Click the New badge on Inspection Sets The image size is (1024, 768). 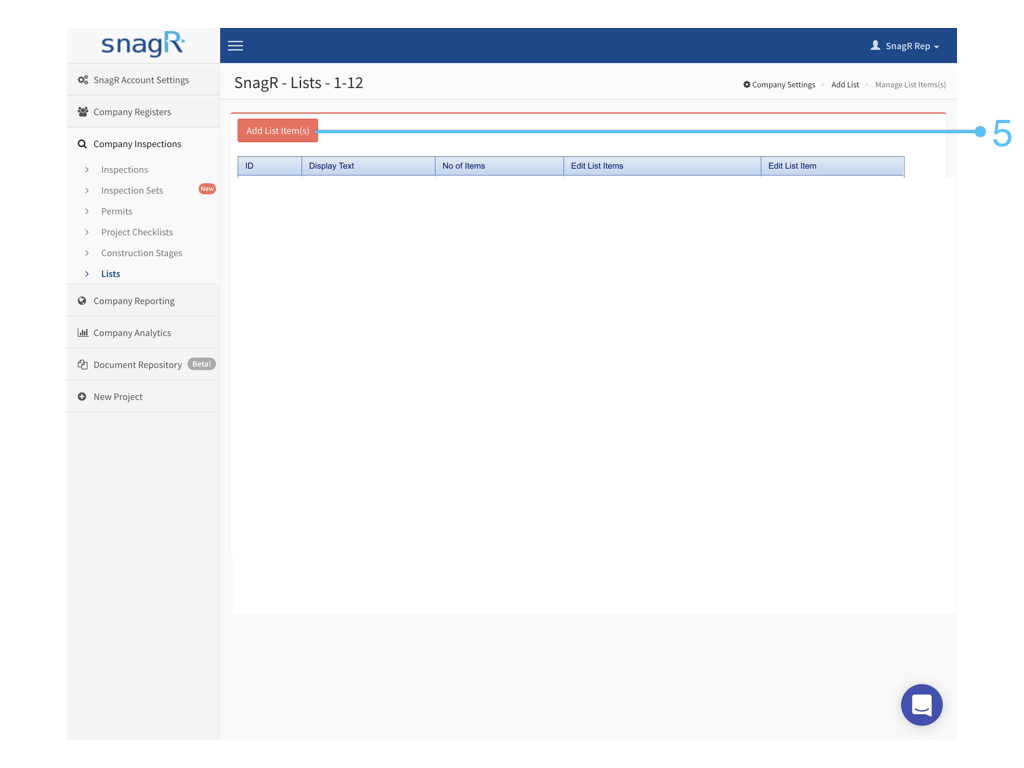[207, 189]
